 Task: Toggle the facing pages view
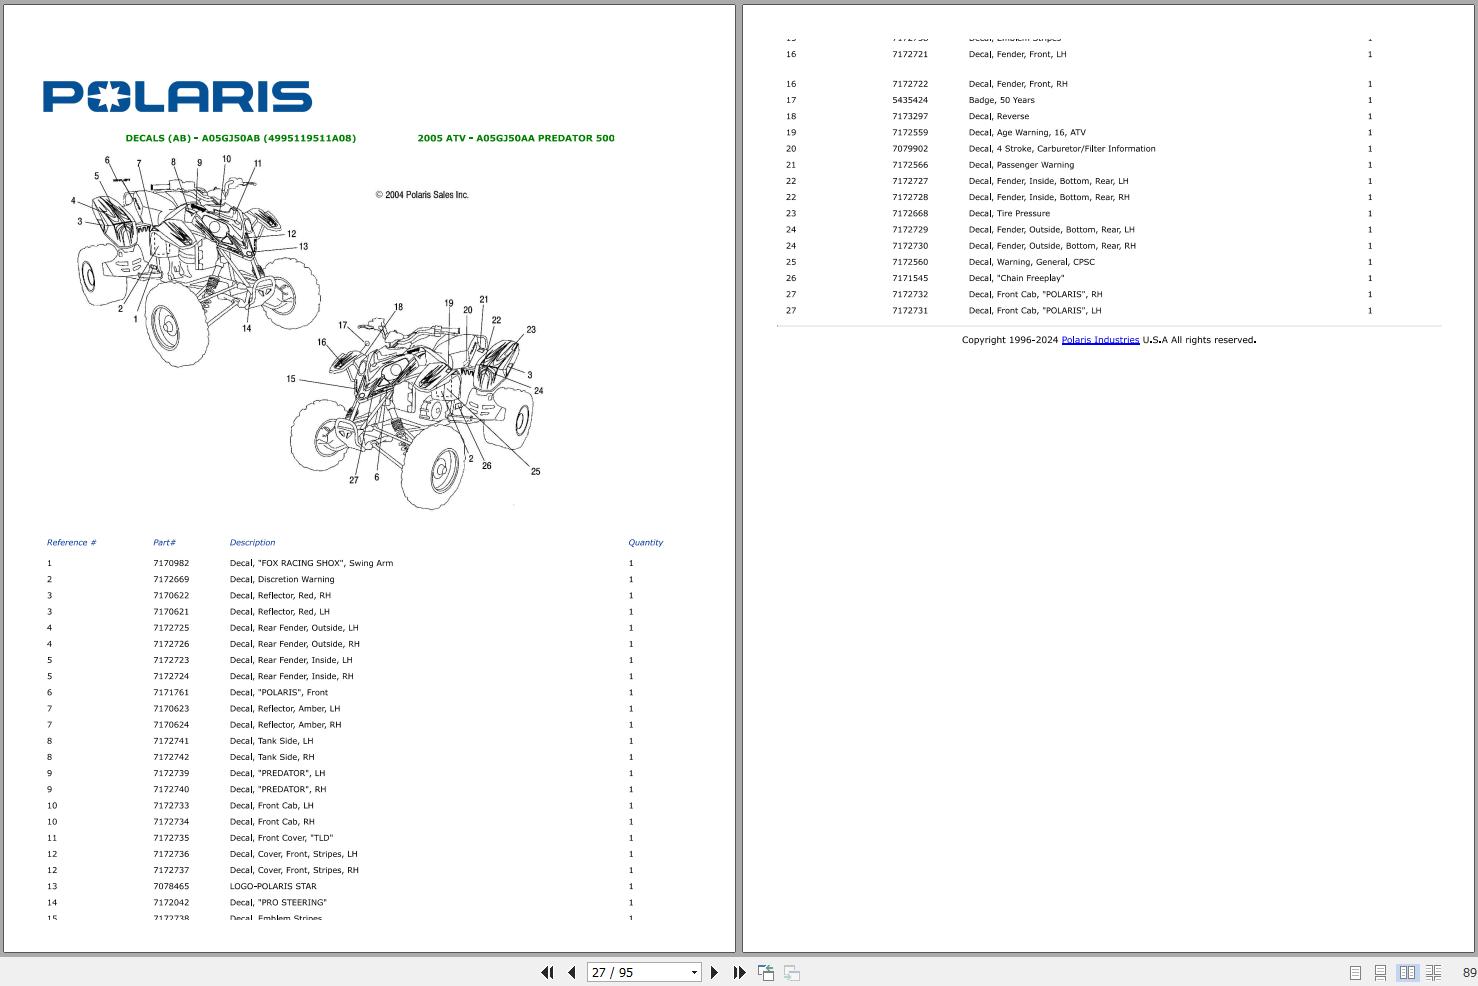[1408, 972]
